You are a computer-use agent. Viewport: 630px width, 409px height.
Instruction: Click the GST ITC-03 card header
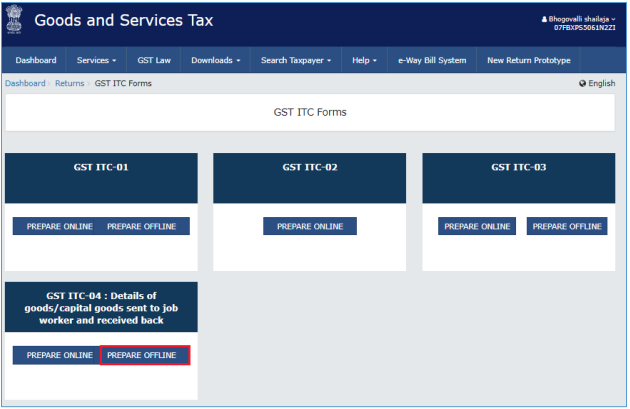click(519, 178)
